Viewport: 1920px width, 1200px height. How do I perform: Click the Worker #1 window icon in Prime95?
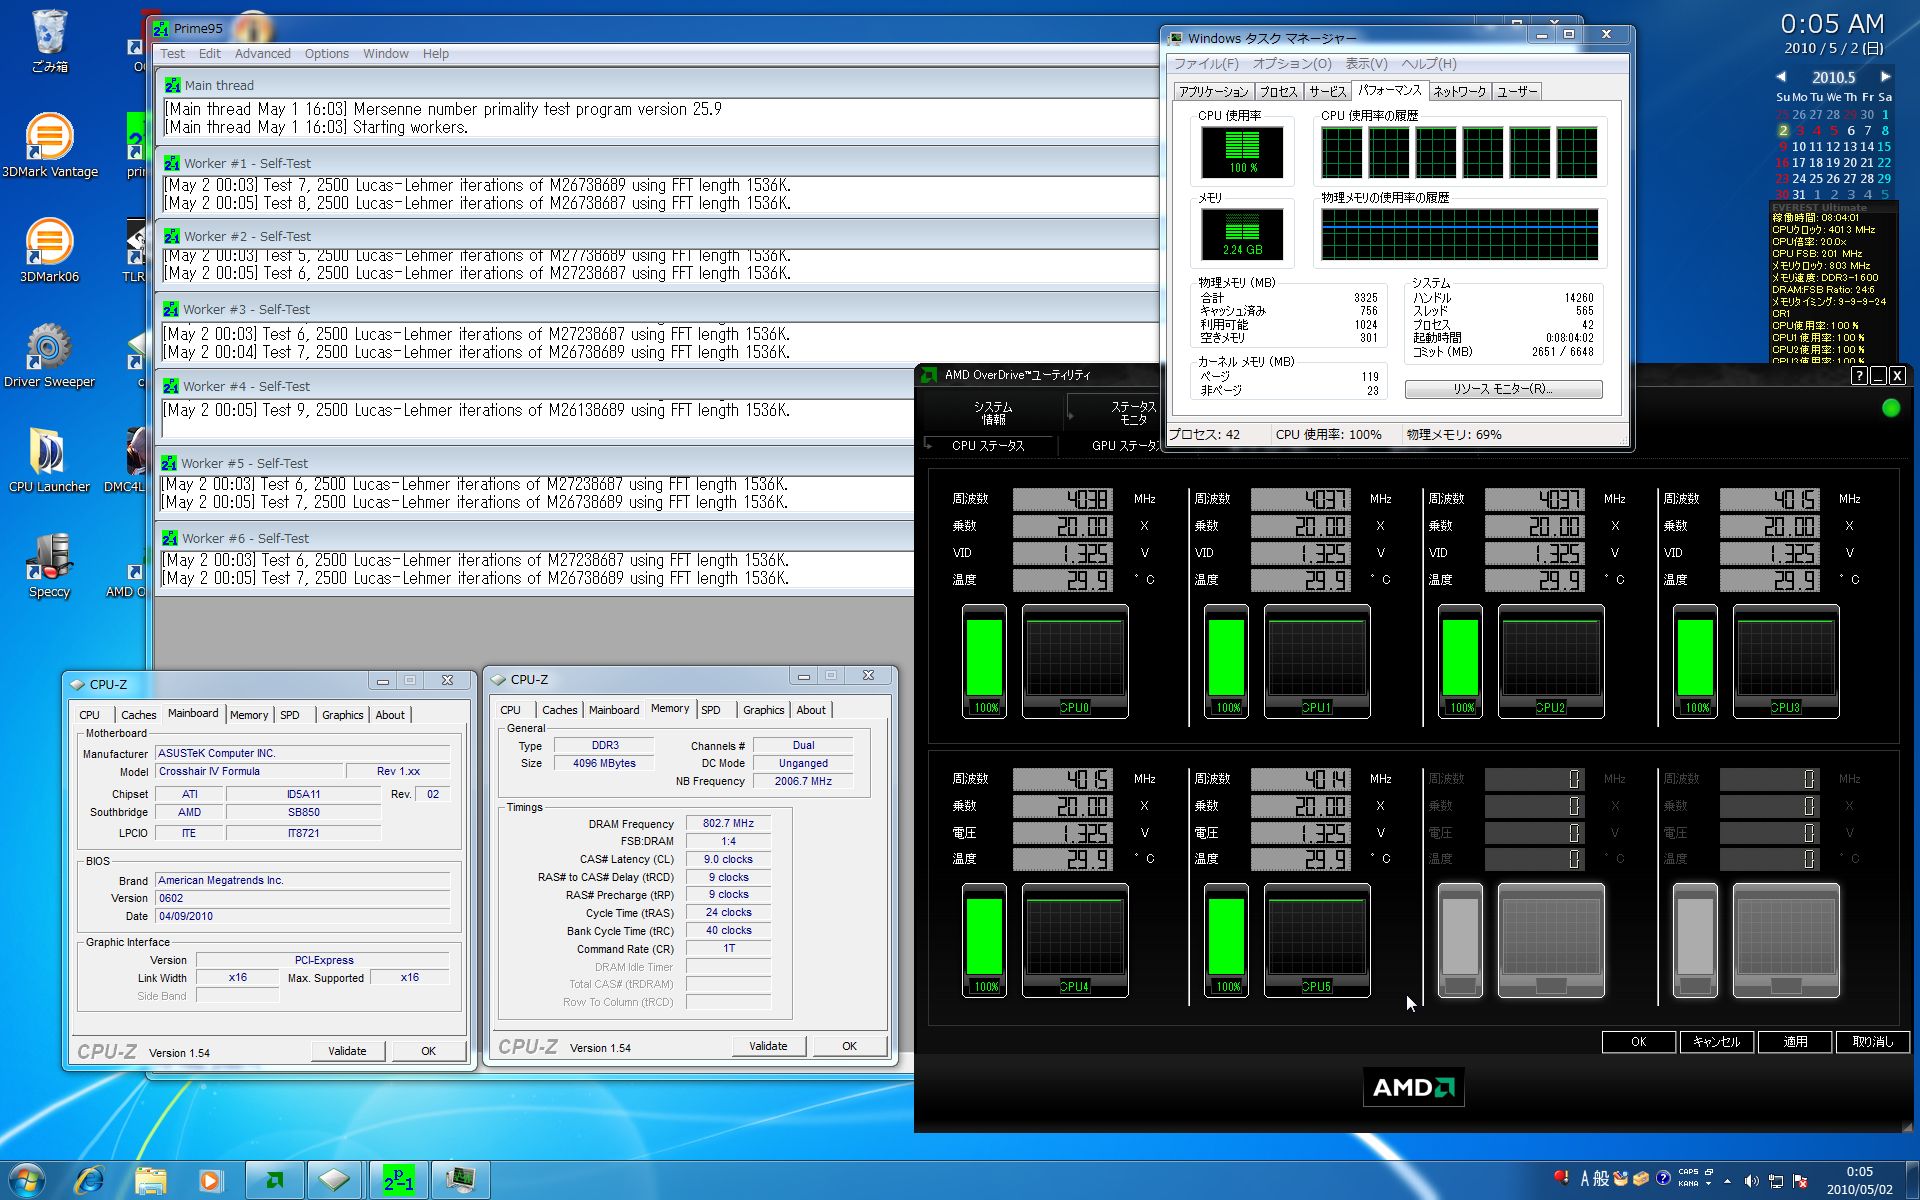click(x=172, y=163)
